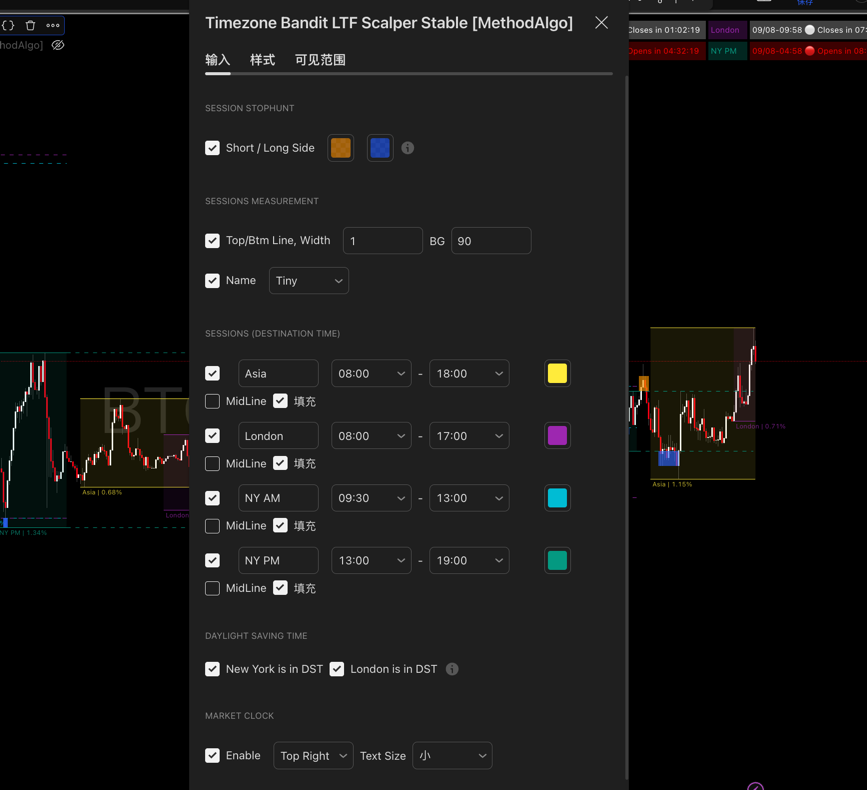Click the London session name field

click(x=278, y=436)
